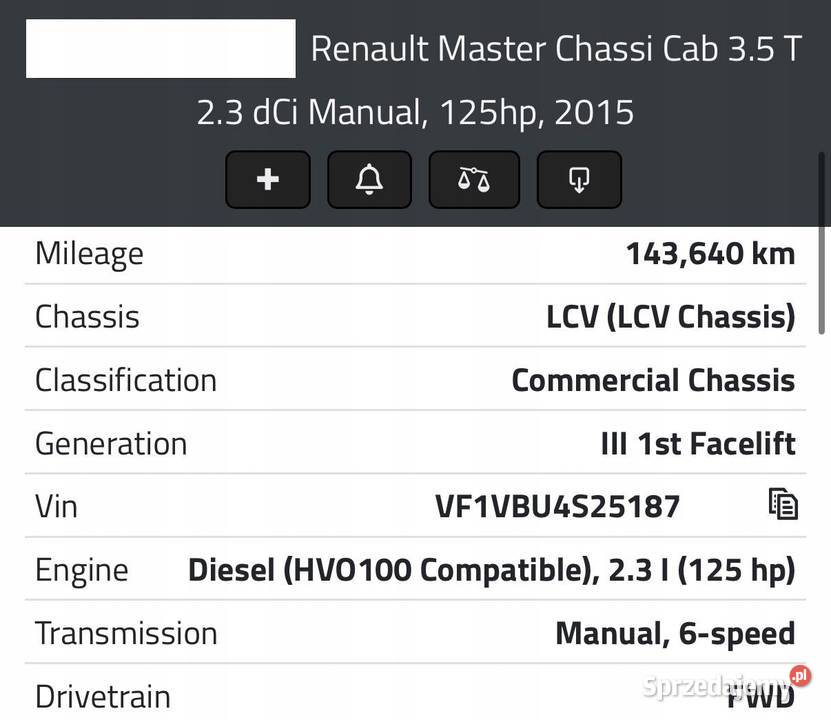This screenshot has width=831, height=720.
Task: Add this vehicle using the plus icon
Action: [267, 178]
